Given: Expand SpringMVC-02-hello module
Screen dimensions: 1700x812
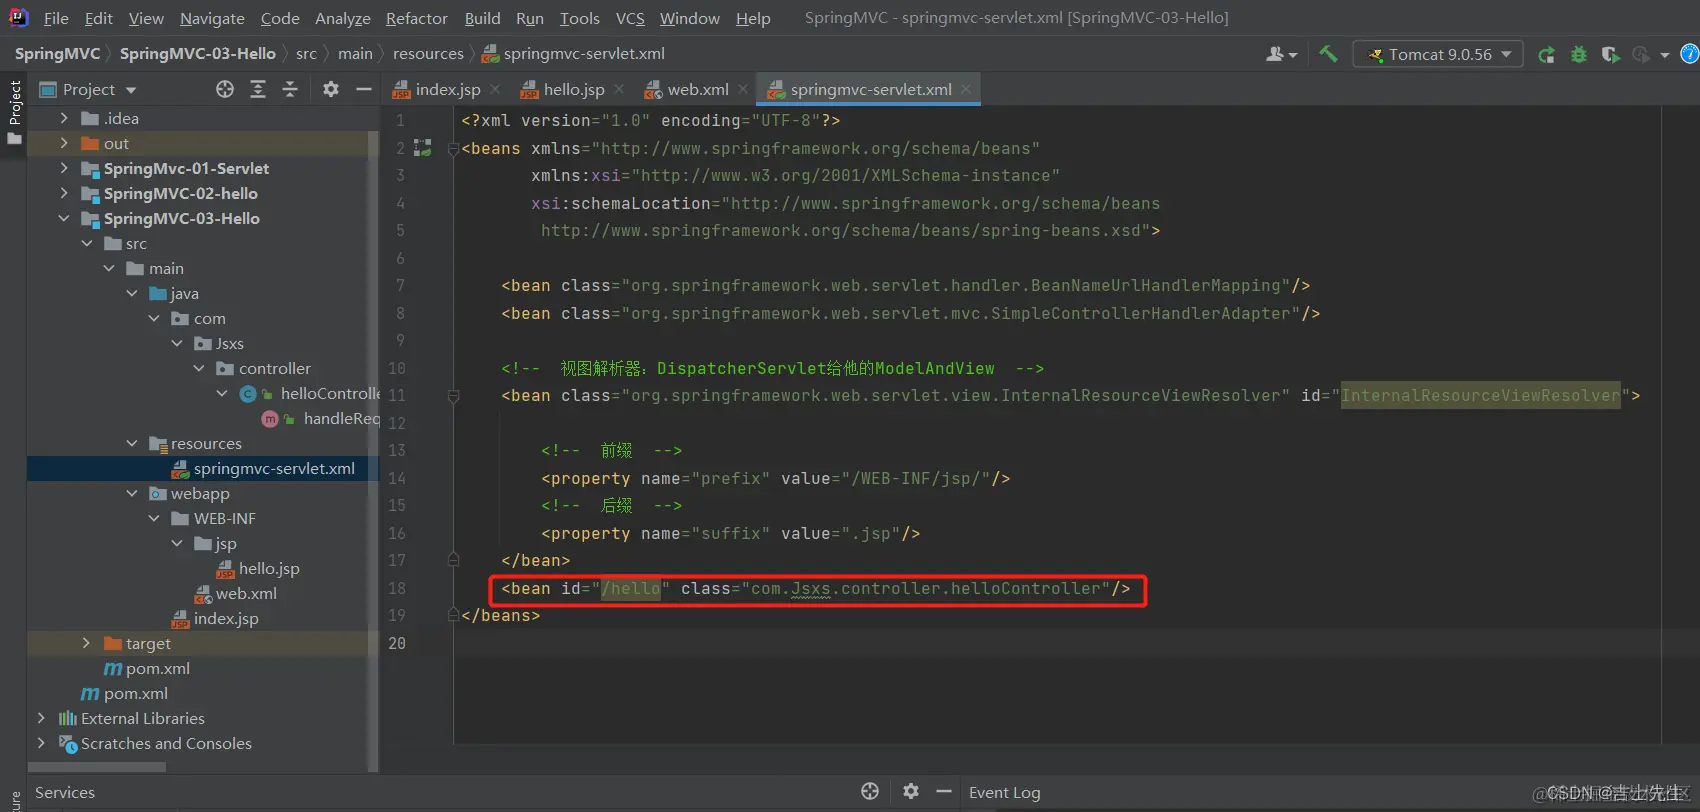Looking at the screenshot, I should pos(64,193).
